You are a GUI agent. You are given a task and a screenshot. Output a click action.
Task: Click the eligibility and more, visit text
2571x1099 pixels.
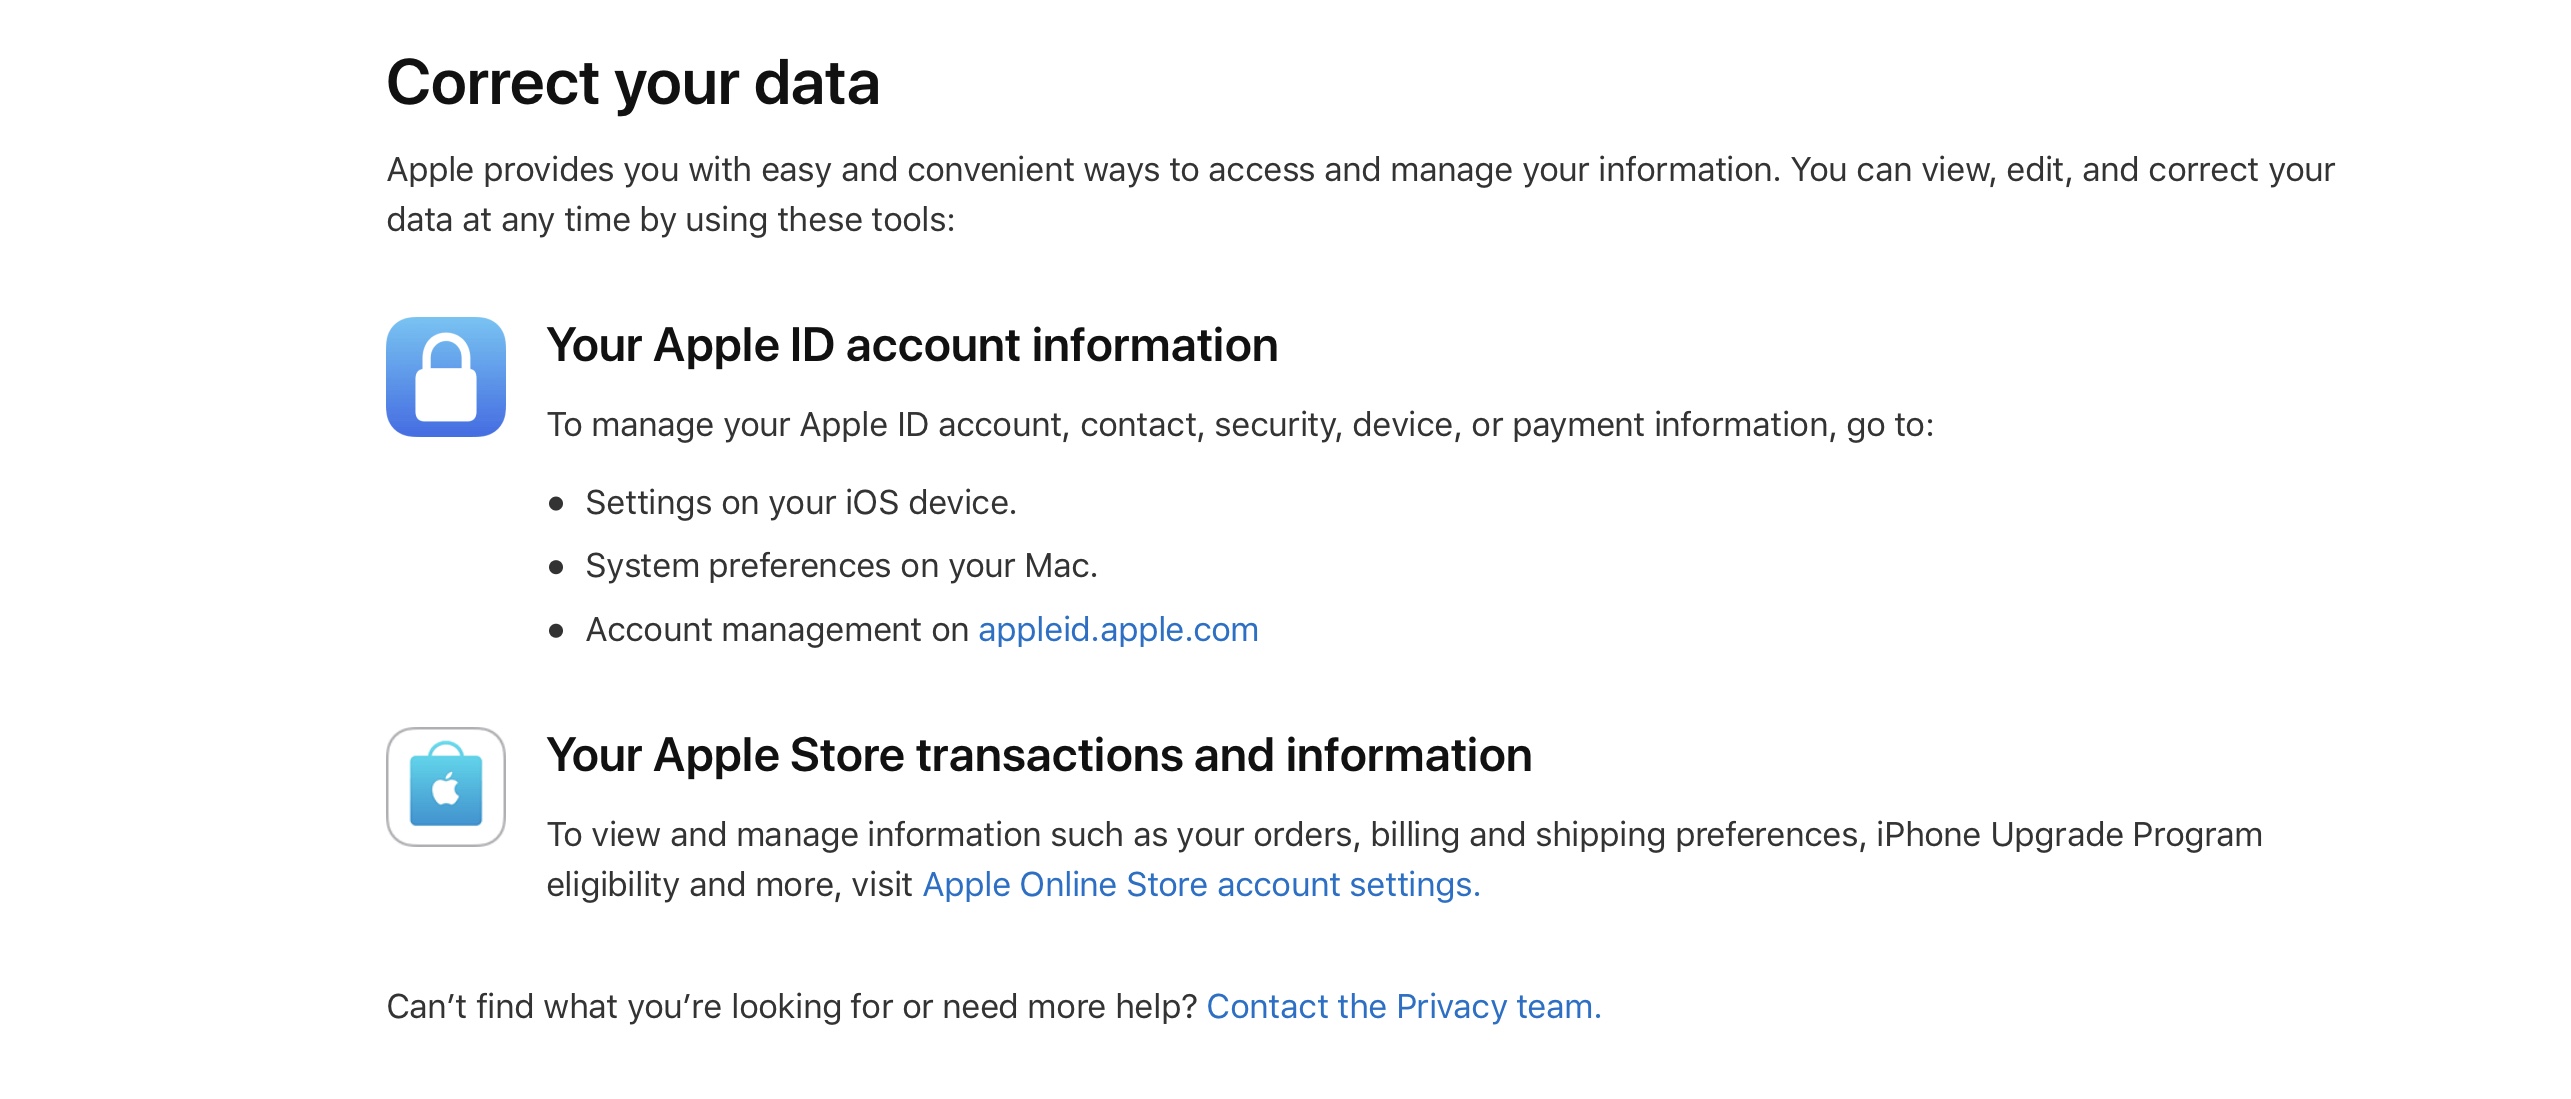[x=728, y=885]
